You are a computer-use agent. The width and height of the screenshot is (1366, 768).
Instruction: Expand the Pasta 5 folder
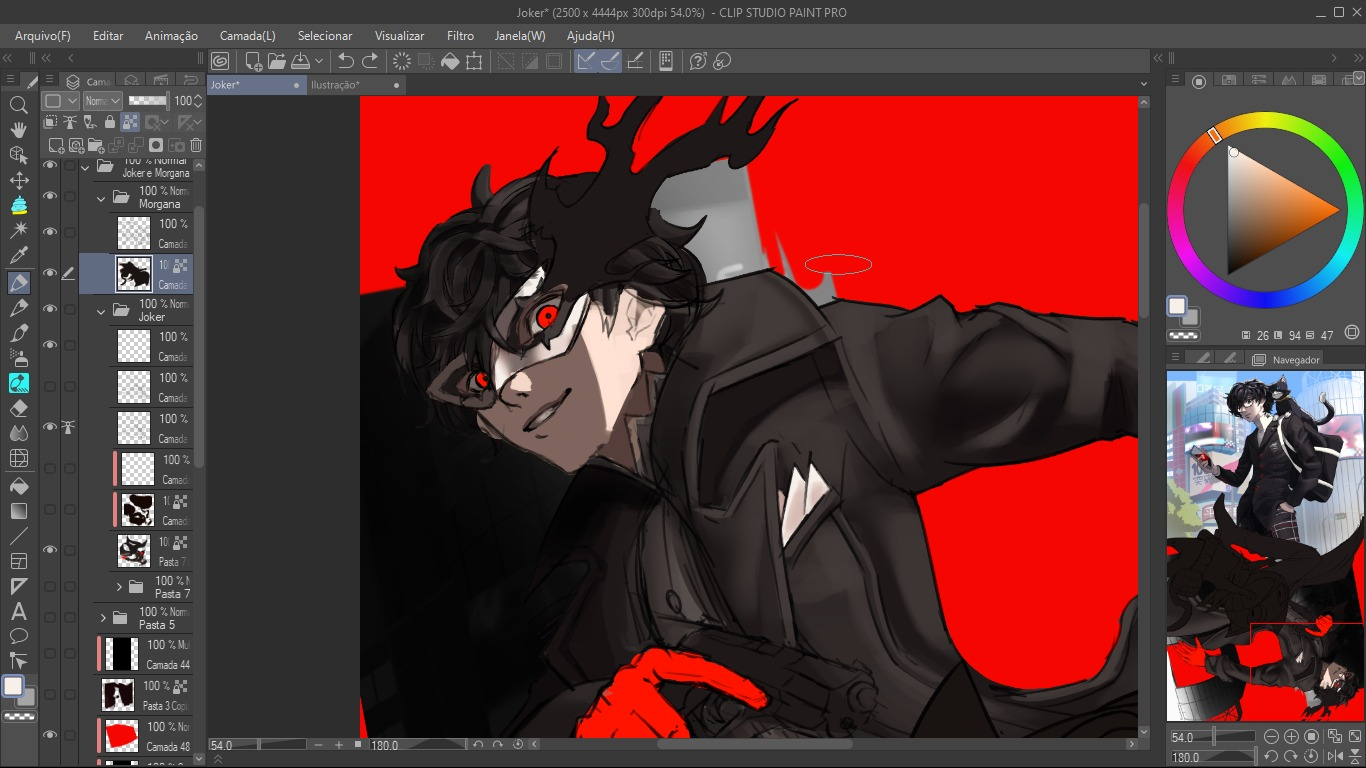[x=102, y=618]
